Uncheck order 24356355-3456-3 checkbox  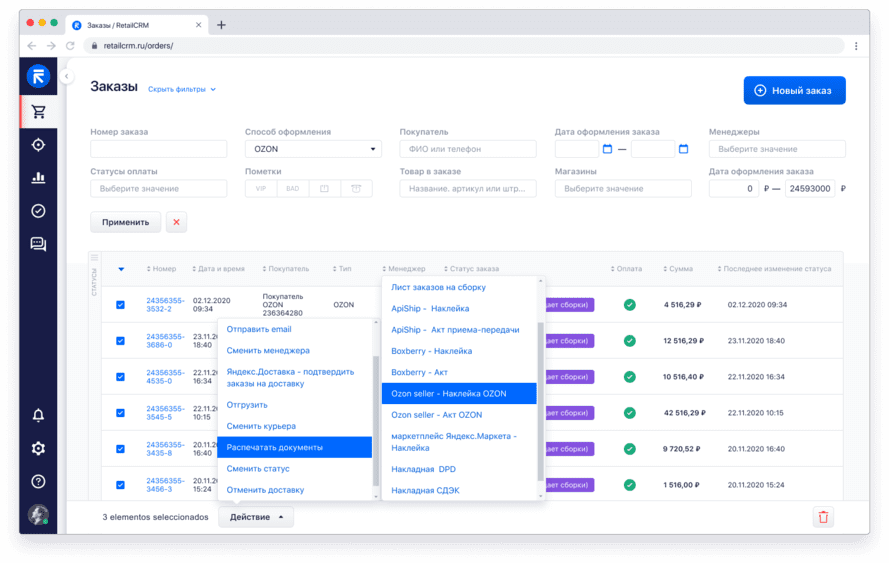tap(120, 485)
